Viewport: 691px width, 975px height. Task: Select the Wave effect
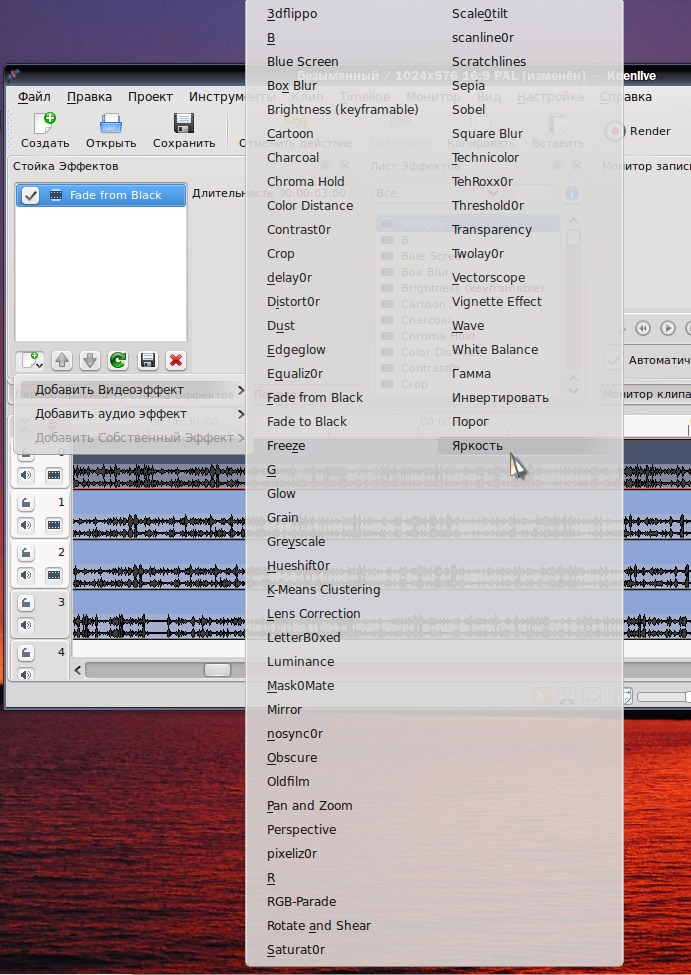[468, 326]
